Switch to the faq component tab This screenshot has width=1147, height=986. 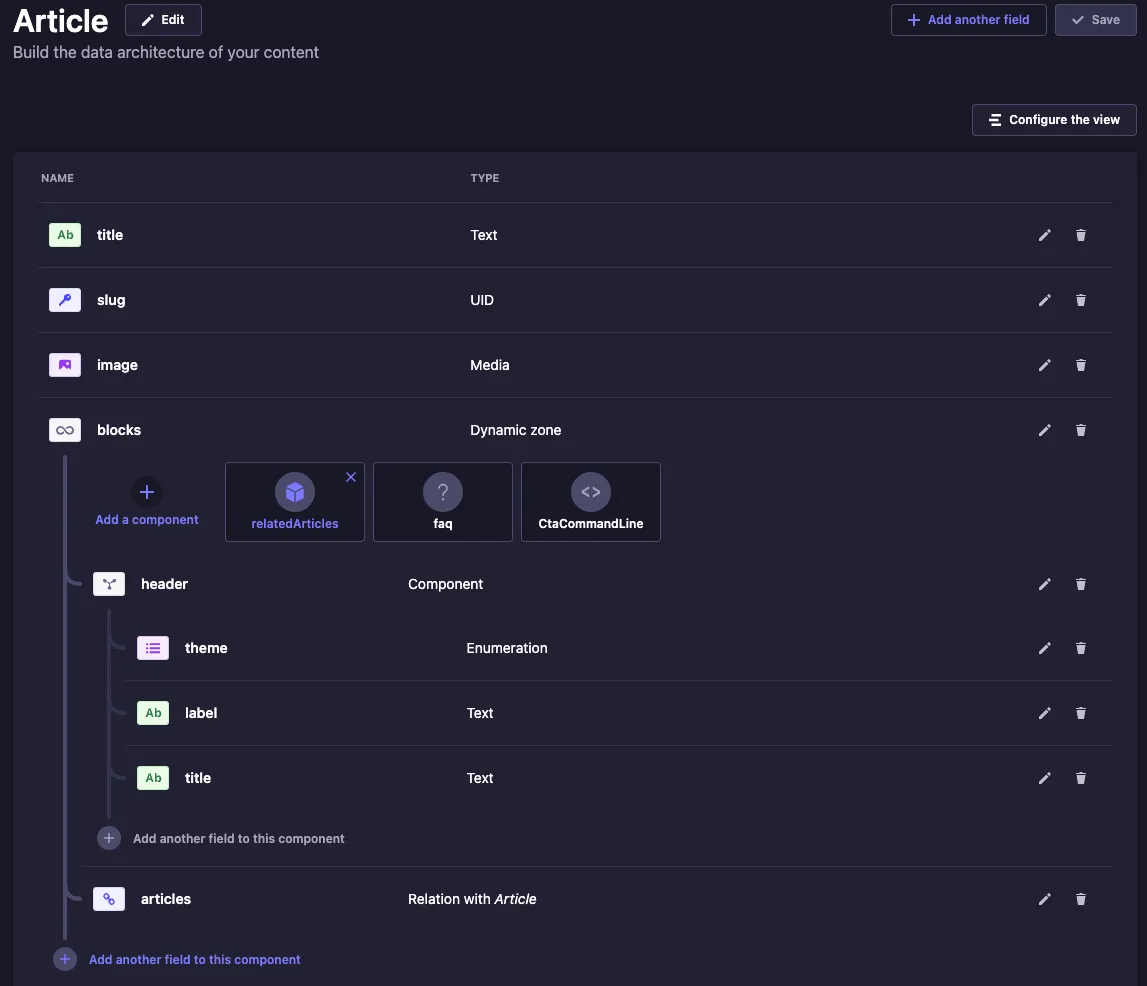(x=442, y=503)
